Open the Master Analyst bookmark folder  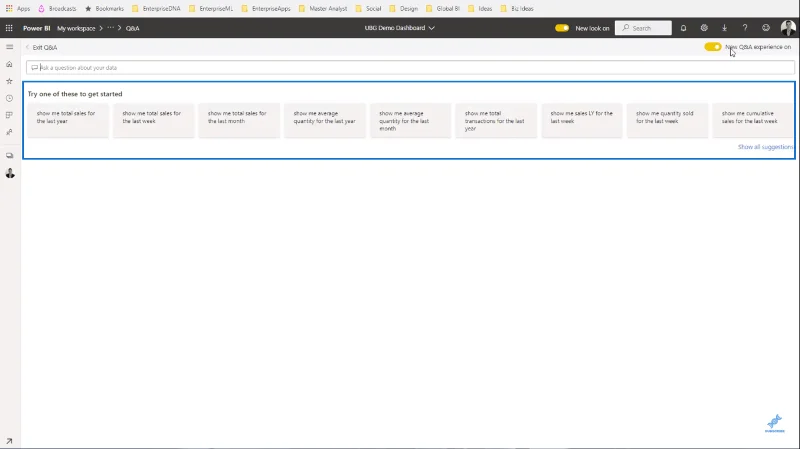(x=323, y=9)
